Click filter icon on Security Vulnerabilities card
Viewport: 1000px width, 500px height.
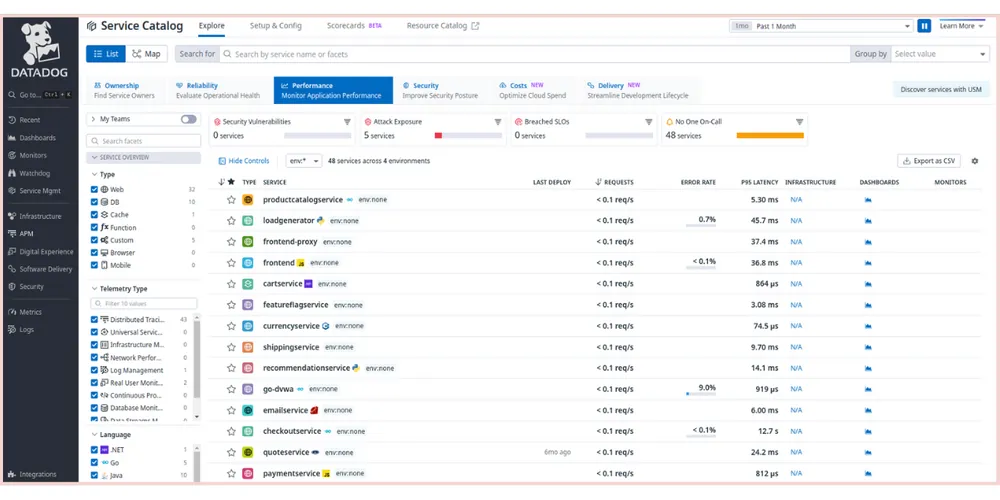[x=347, y=122]
